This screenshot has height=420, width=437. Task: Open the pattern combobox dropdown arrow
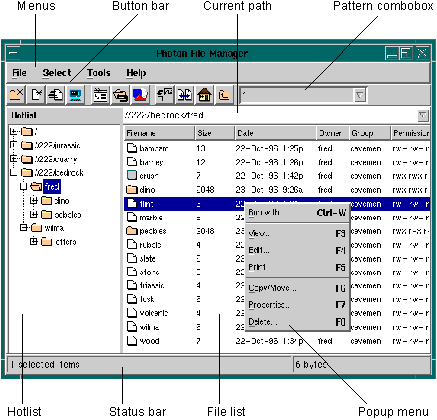359,96
